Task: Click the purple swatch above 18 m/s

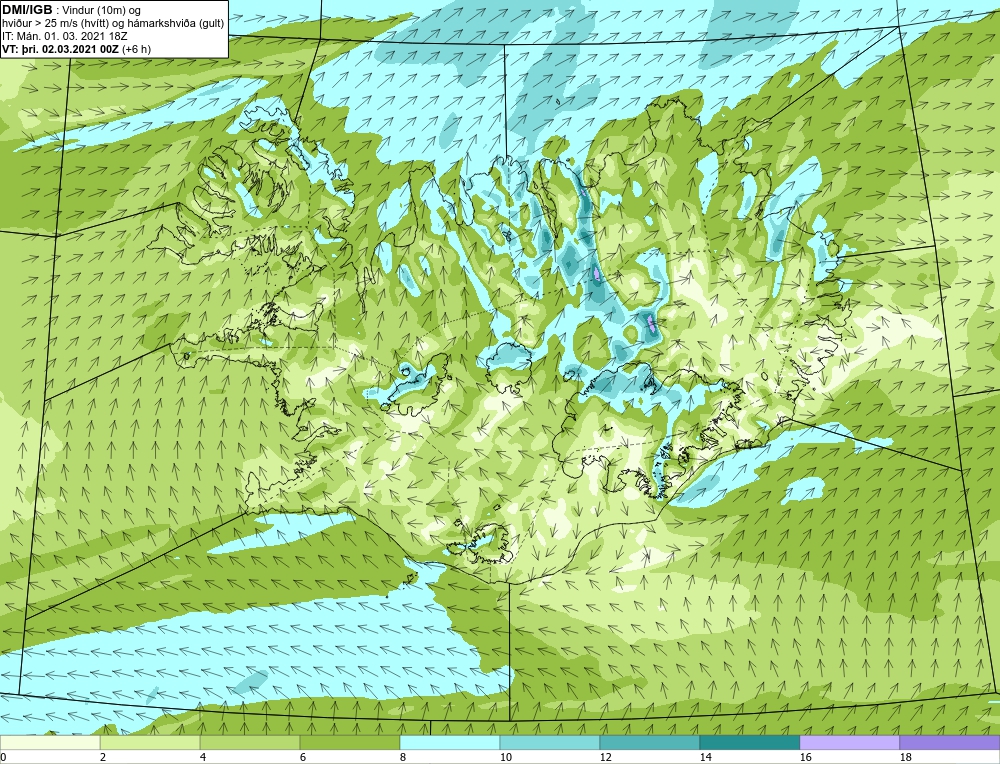Action: [950, 742]
